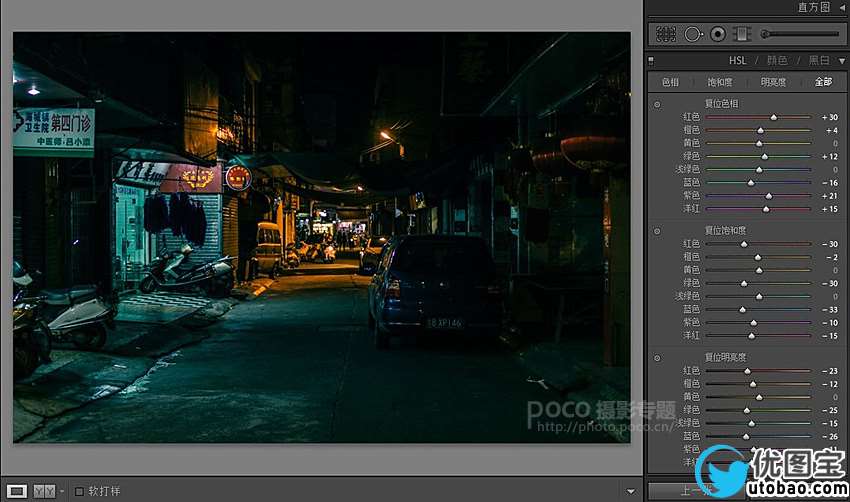
Task: Click the luminance red value -23
Action: click(830, 371)
